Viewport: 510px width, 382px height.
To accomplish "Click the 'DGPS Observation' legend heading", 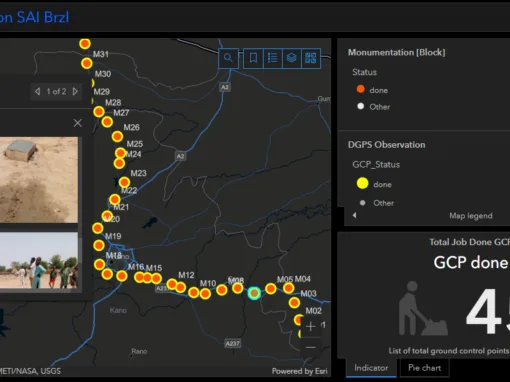I will click(x=386, y=145).
